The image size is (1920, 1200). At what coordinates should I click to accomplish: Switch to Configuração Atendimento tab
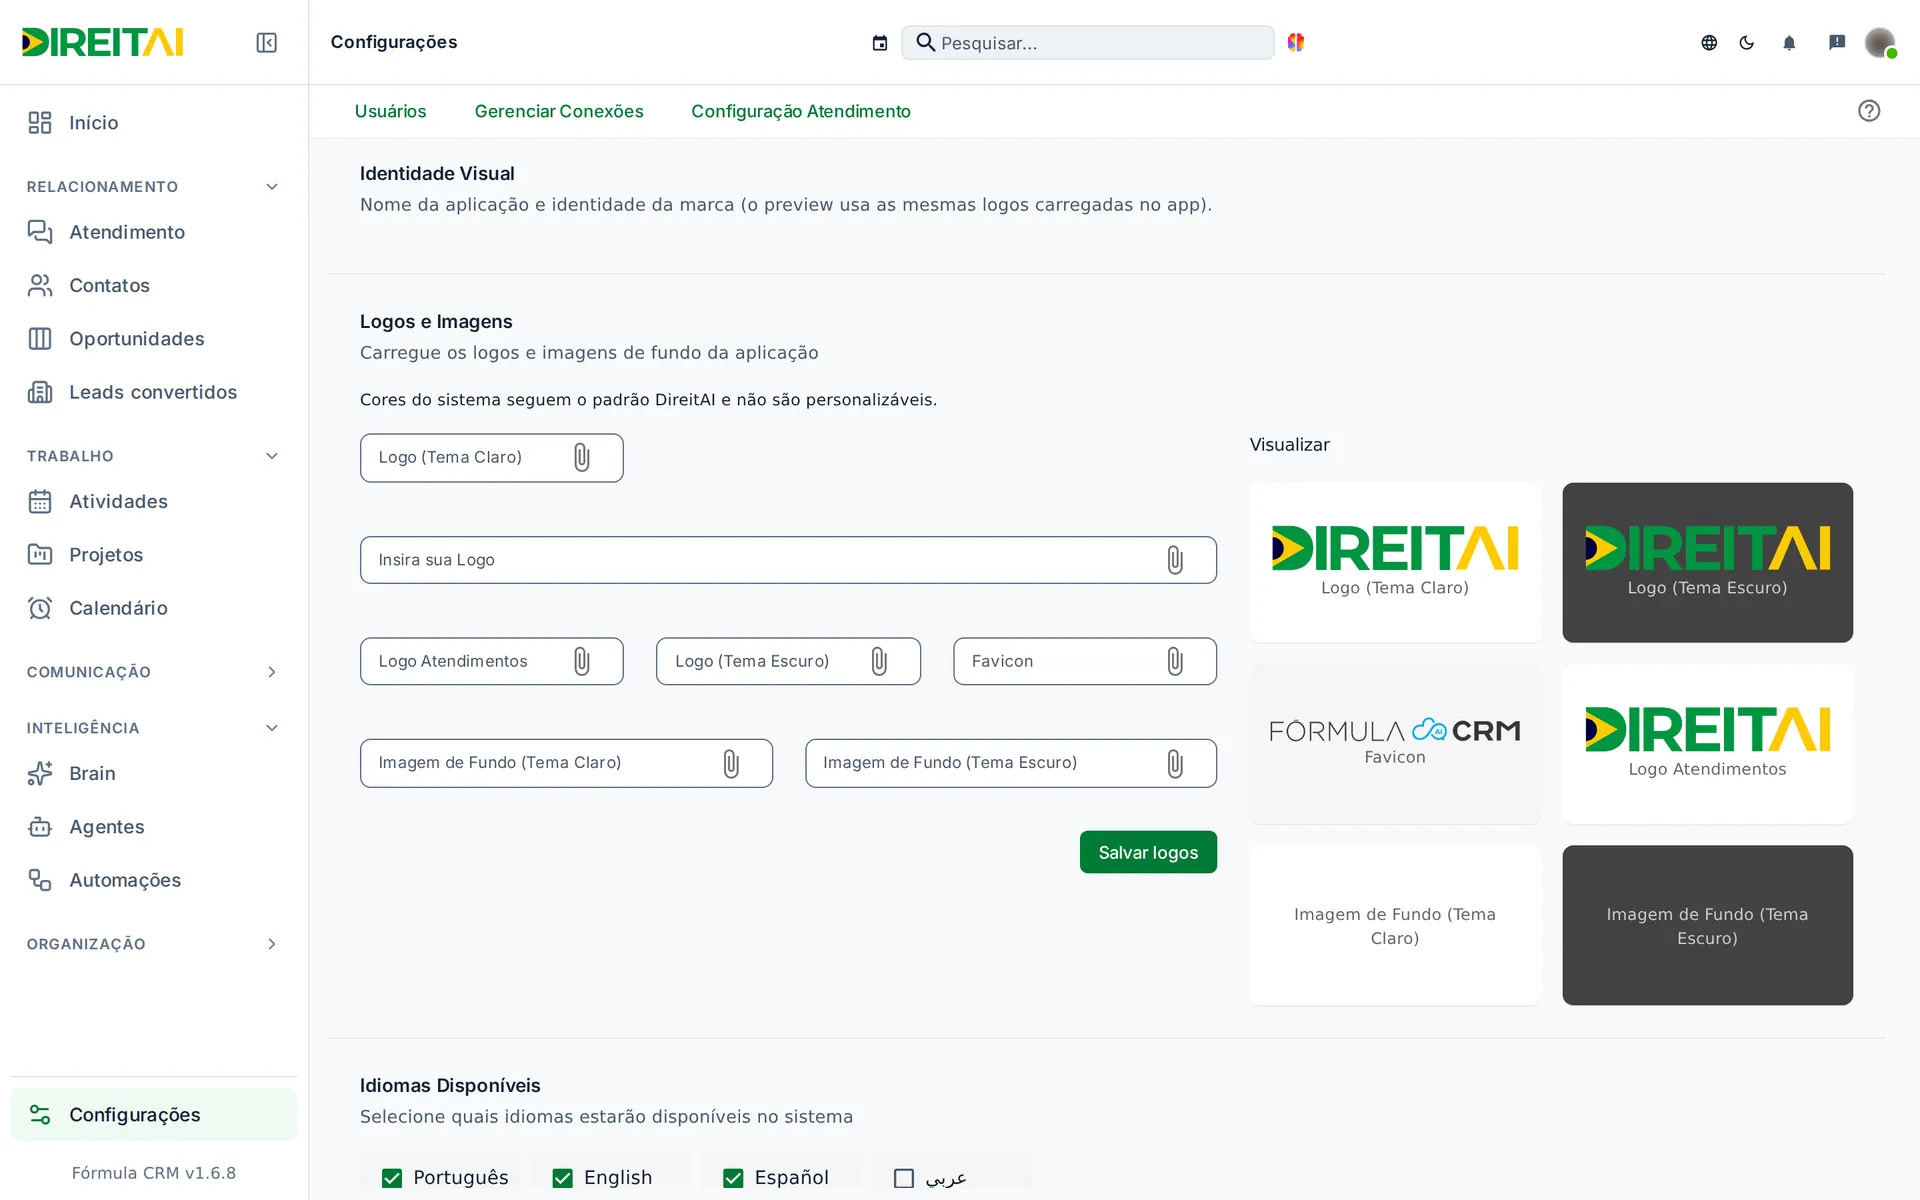[x=801, y=111]
